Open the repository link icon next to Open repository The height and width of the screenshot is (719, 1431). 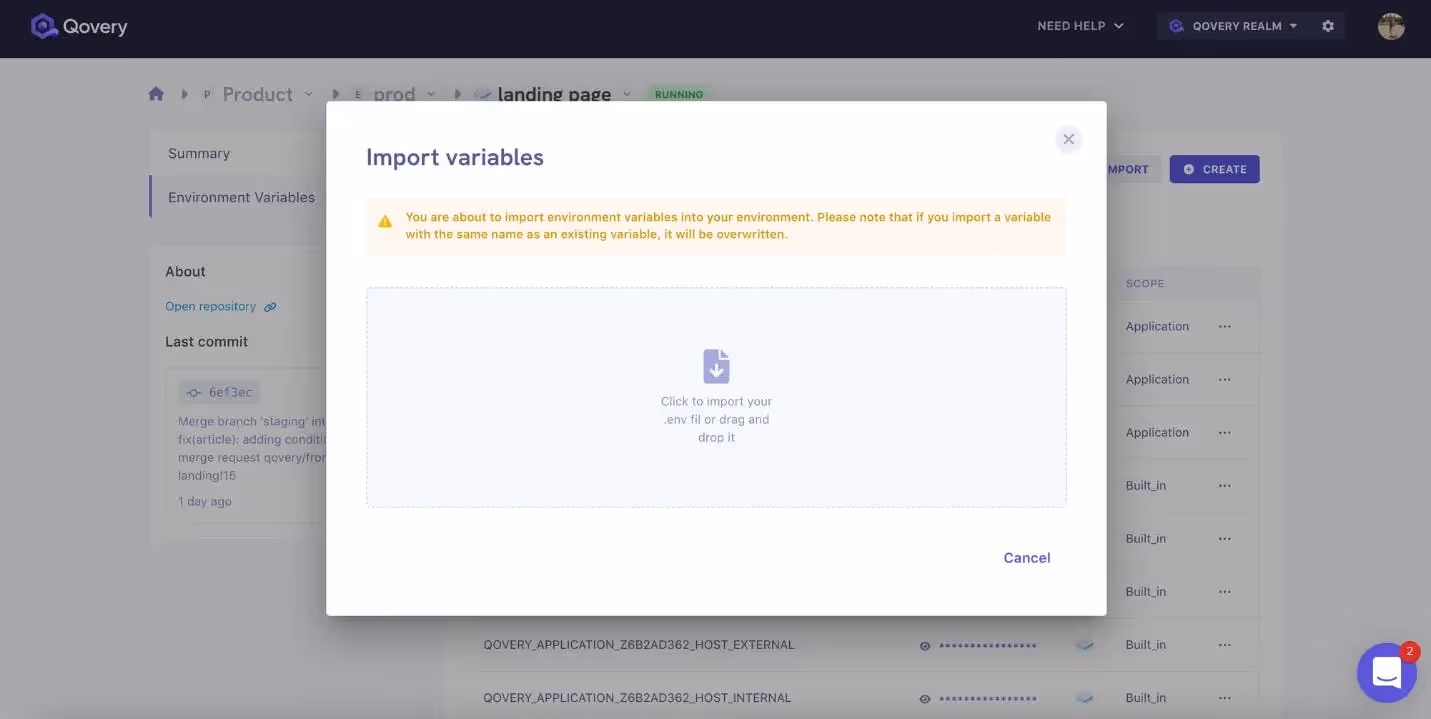(270, 306)
